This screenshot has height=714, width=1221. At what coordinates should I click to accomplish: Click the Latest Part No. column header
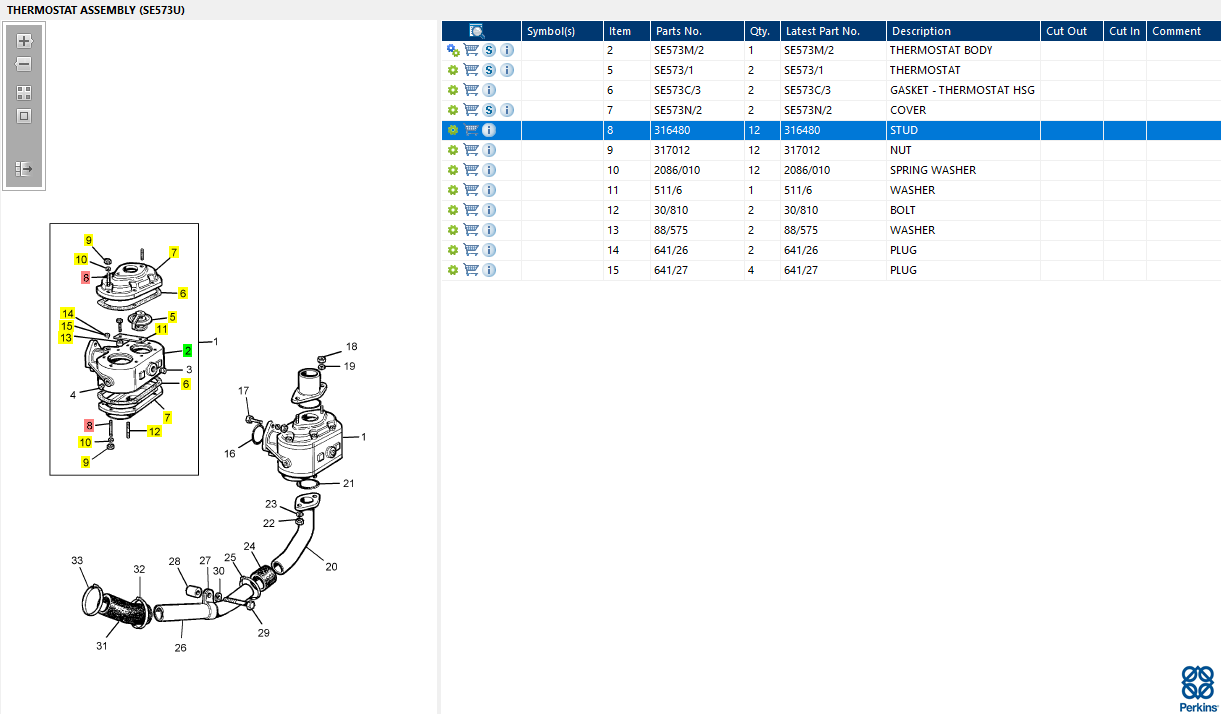click(x=833, y=31)
